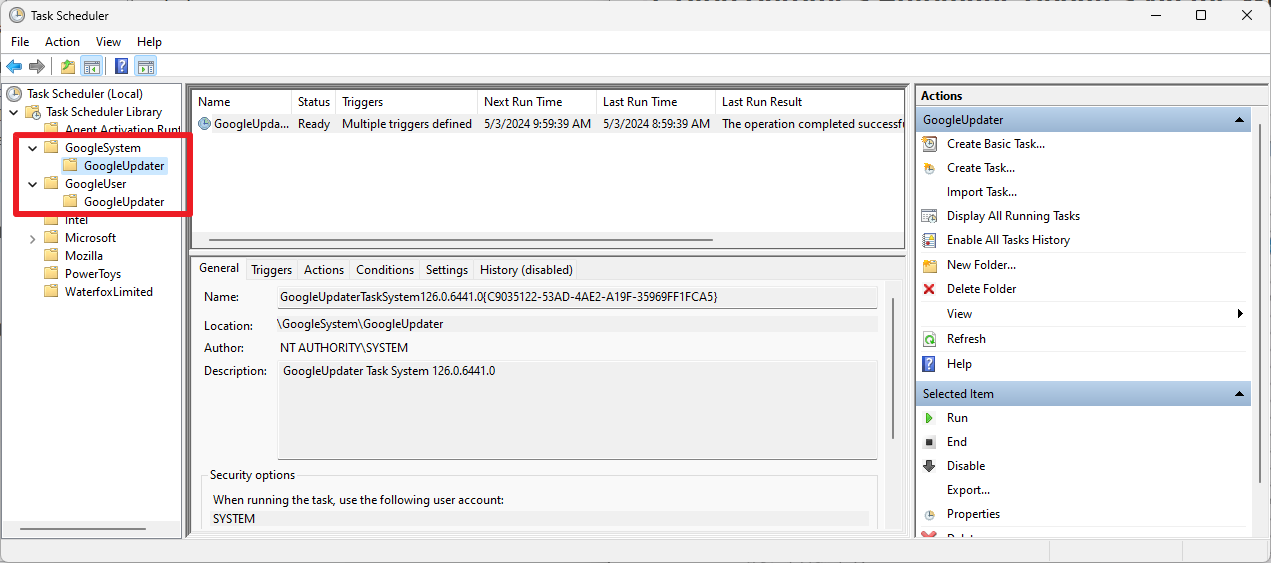The image size is (1271, 563).
Task: Toggle the Show/Hide Console Tree toolbar icon
Action: coord(91,67)
